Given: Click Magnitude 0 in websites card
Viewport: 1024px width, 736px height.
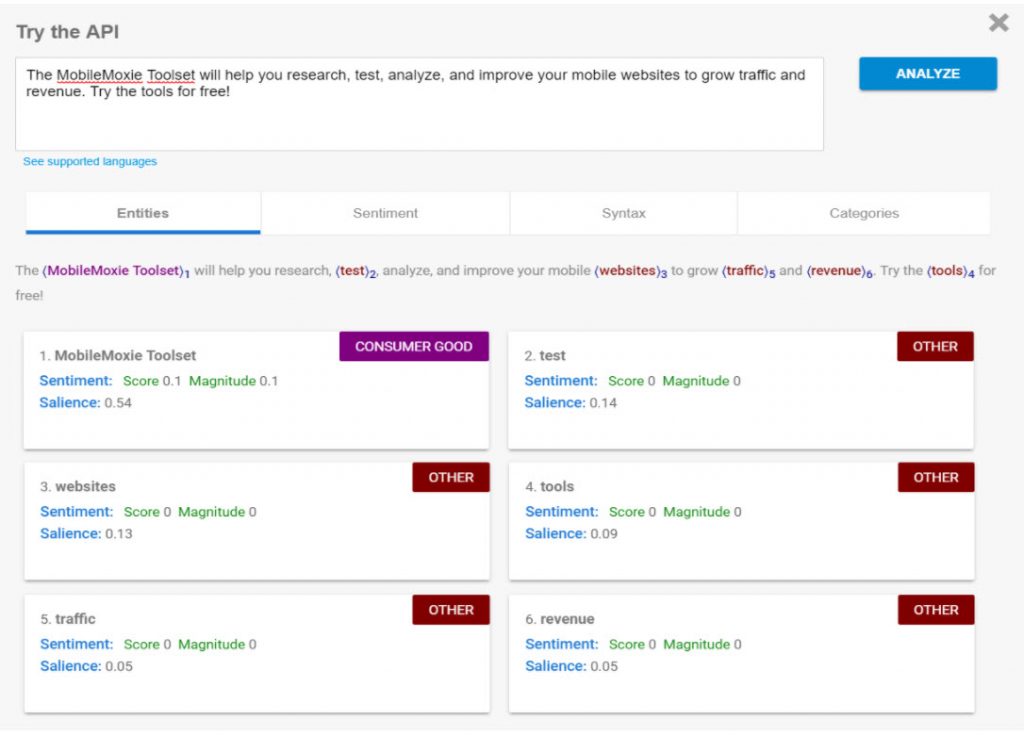Looking at the screenshot, I should [x=217, y=512].
